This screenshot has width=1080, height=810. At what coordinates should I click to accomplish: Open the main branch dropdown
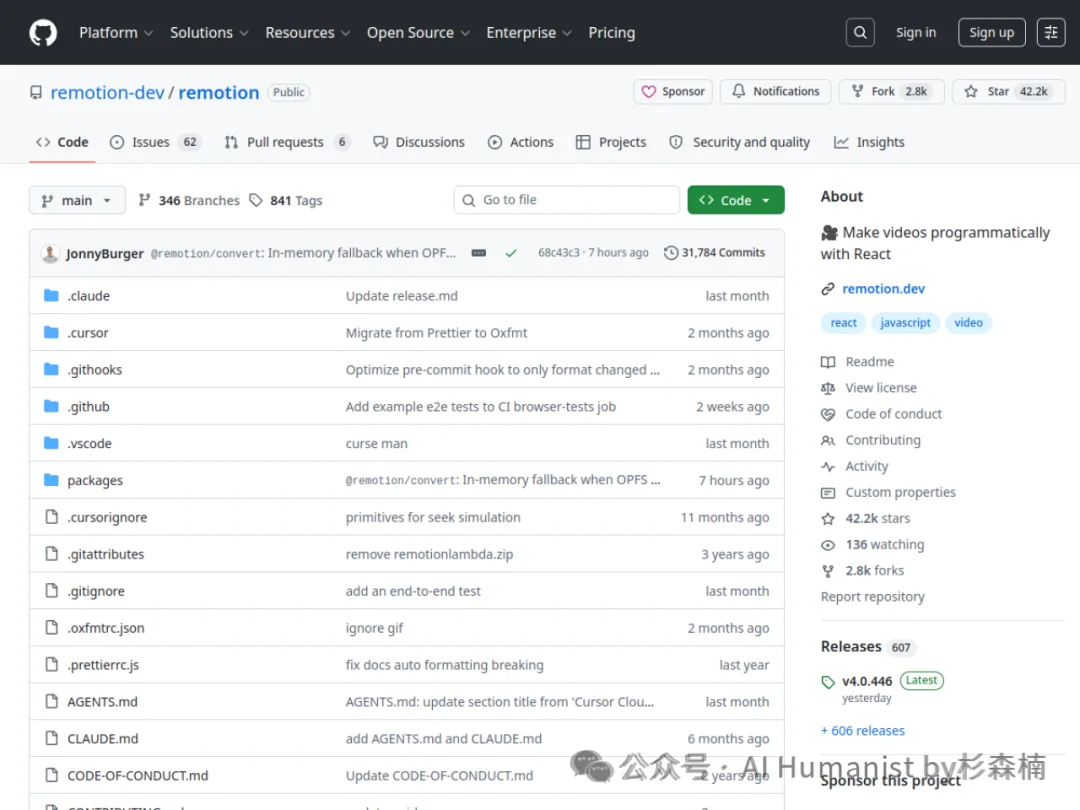pos(77,200)
